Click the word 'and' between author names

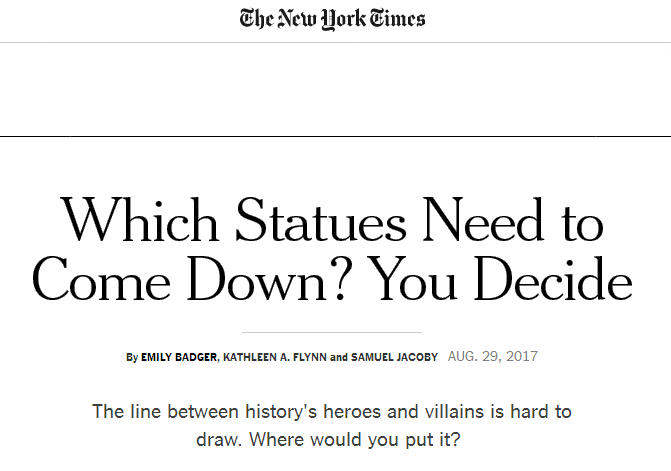pos(339,357)
